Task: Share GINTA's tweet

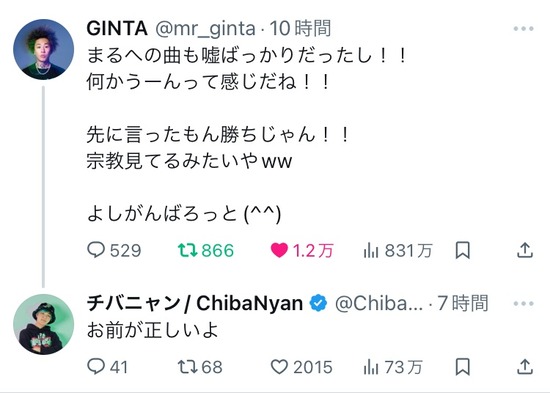Action: point(525,251)
